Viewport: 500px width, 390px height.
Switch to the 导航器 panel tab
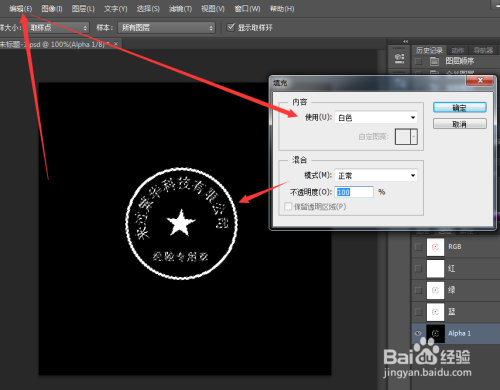coord(483,50)
